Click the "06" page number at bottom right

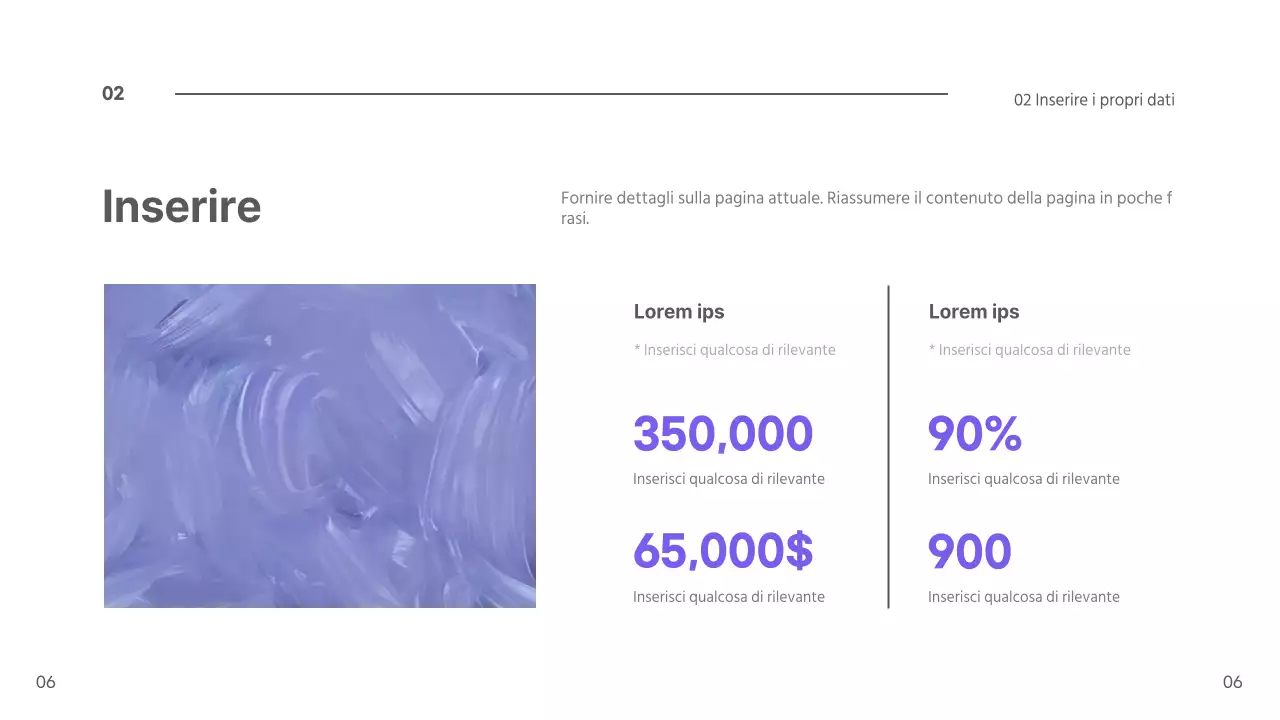pyautogui.click(x=1232, y=682)
